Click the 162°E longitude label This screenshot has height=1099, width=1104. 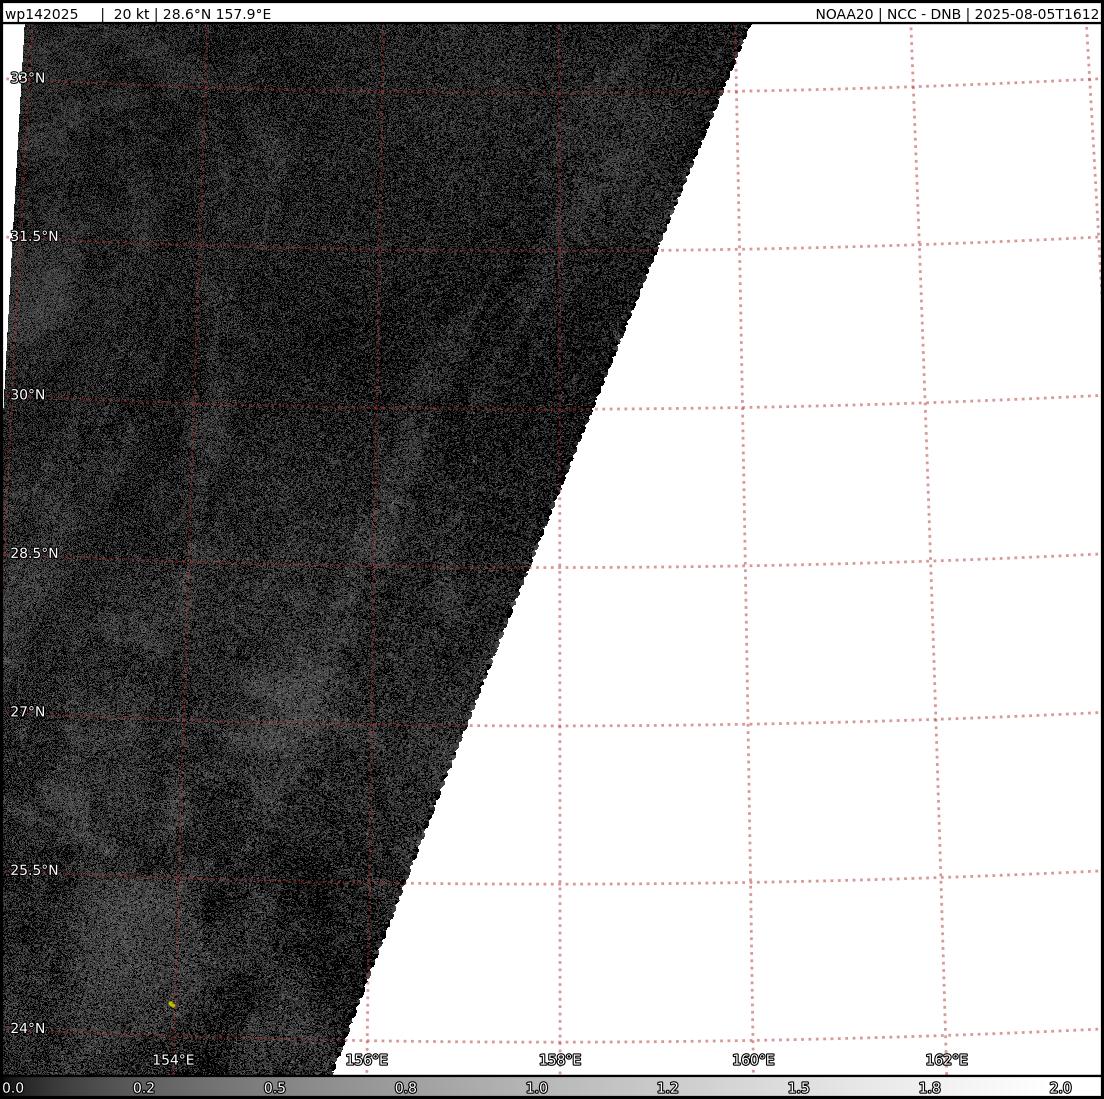(x=946, y=1060)
